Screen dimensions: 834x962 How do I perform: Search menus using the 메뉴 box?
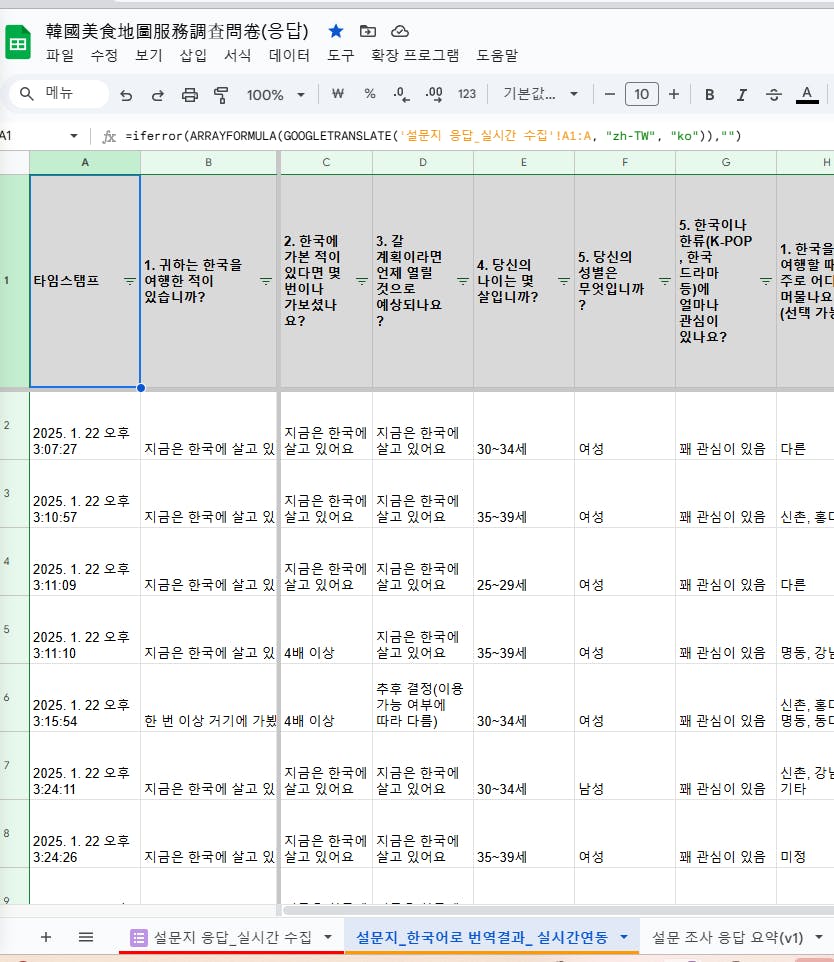[59, 93]
